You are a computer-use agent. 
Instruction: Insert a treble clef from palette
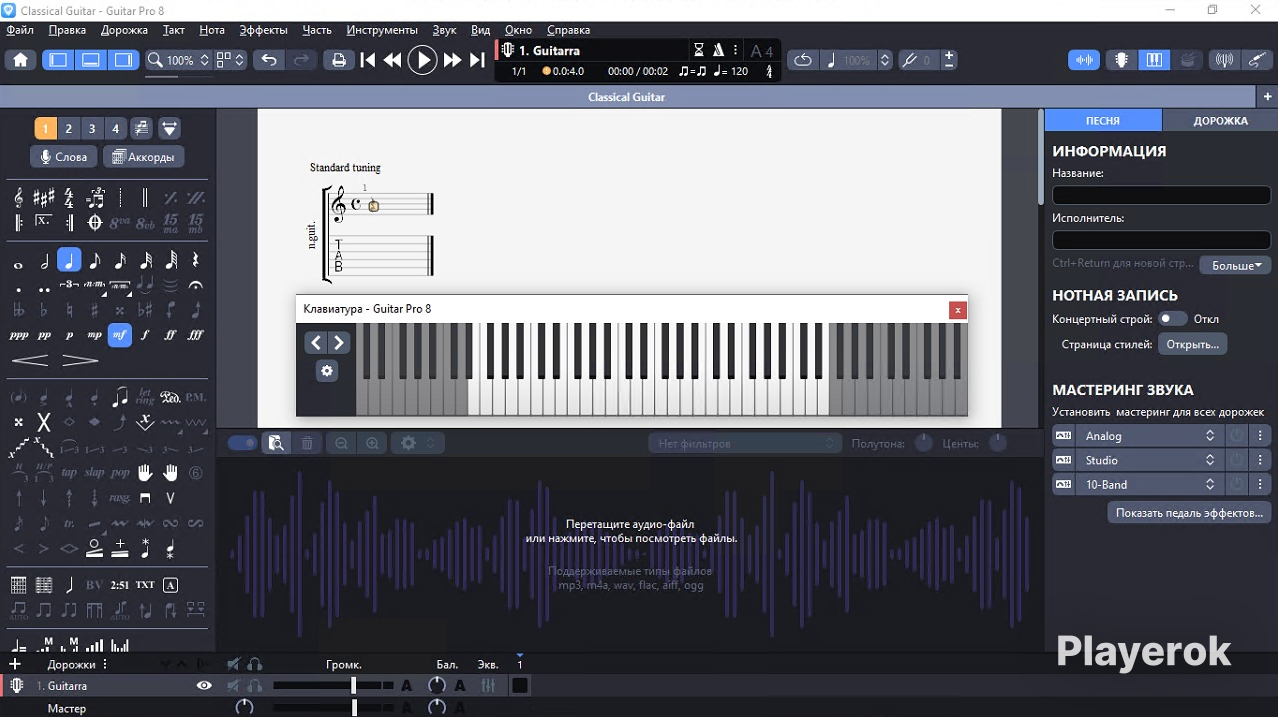[x=19, y=197]
